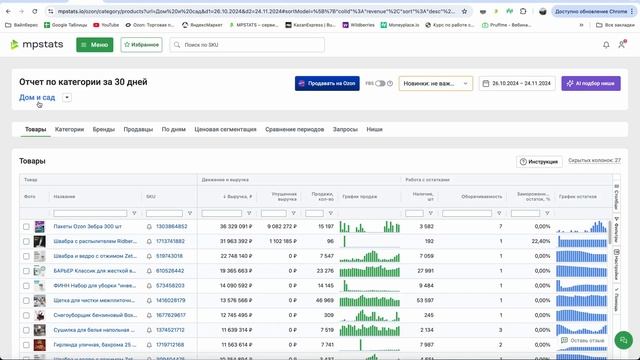
Task: Switch to the Категории tab
Action: 69,129
